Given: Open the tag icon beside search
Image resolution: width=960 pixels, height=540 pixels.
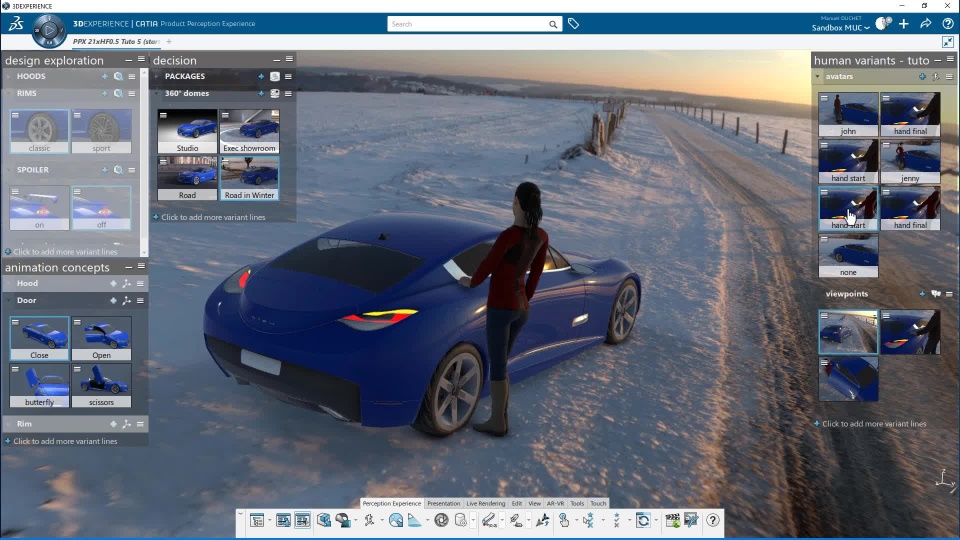Looking at the screenshot, I should (x=573, y=24).
